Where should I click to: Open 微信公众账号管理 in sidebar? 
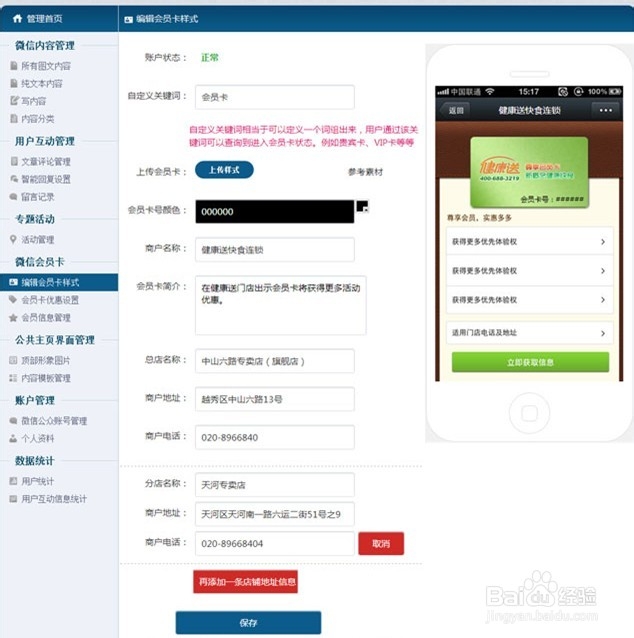[x=54, y=421]
